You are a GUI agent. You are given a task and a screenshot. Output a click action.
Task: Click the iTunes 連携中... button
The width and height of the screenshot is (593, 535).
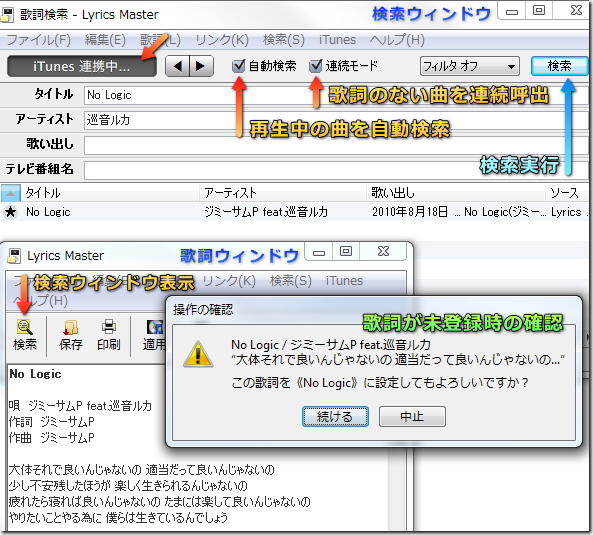[x=82, y=67]
